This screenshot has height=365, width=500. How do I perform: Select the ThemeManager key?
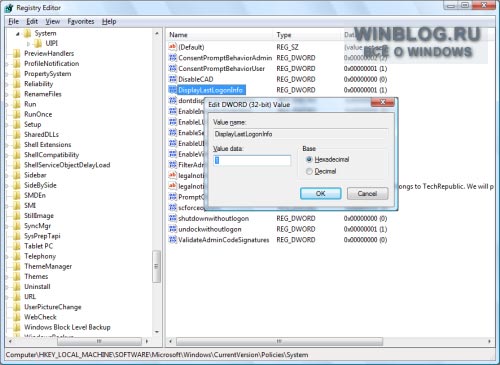[x=48, y=266]
